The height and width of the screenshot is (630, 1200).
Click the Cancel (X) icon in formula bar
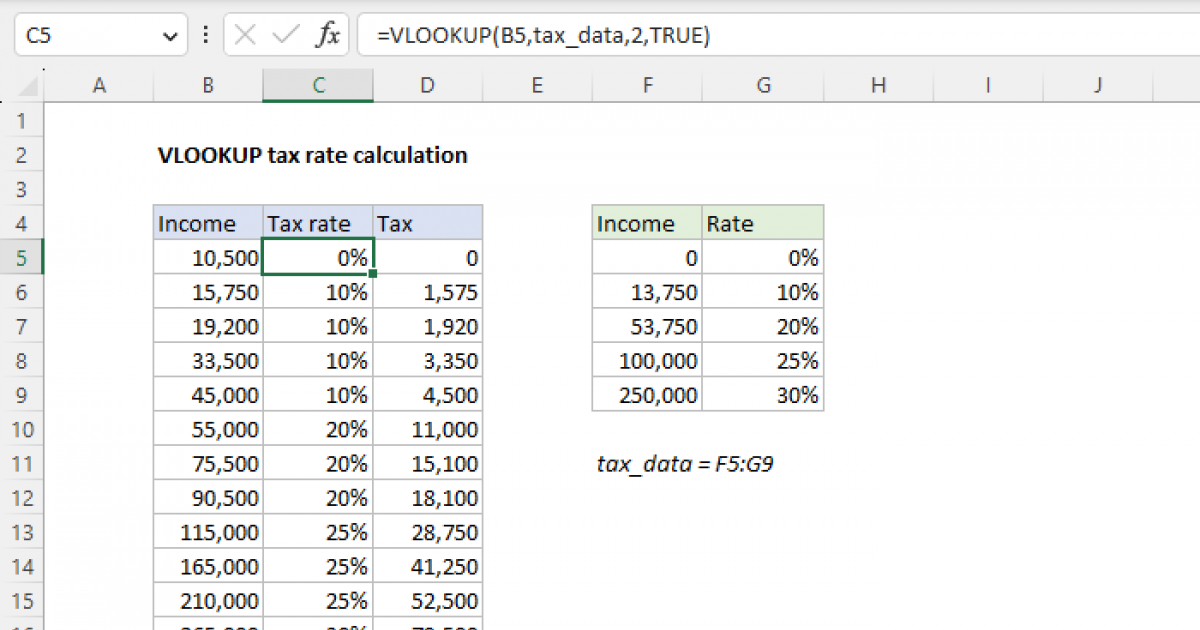tap(246, 35)
